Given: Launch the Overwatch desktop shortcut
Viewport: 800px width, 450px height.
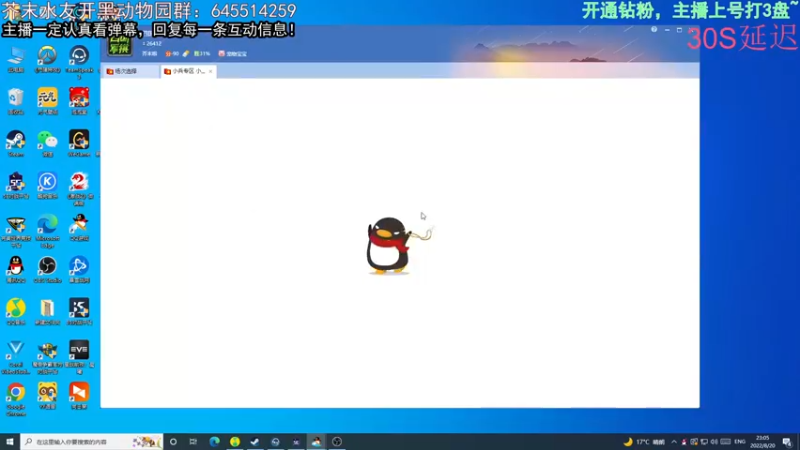Looking at the screenshot, I should pos(47,57).
